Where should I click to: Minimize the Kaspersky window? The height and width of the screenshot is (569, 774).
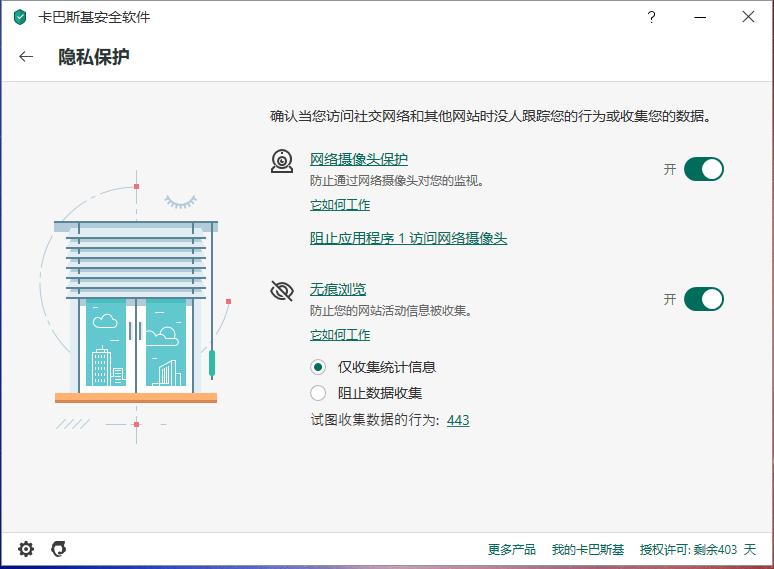pos(699,17)
